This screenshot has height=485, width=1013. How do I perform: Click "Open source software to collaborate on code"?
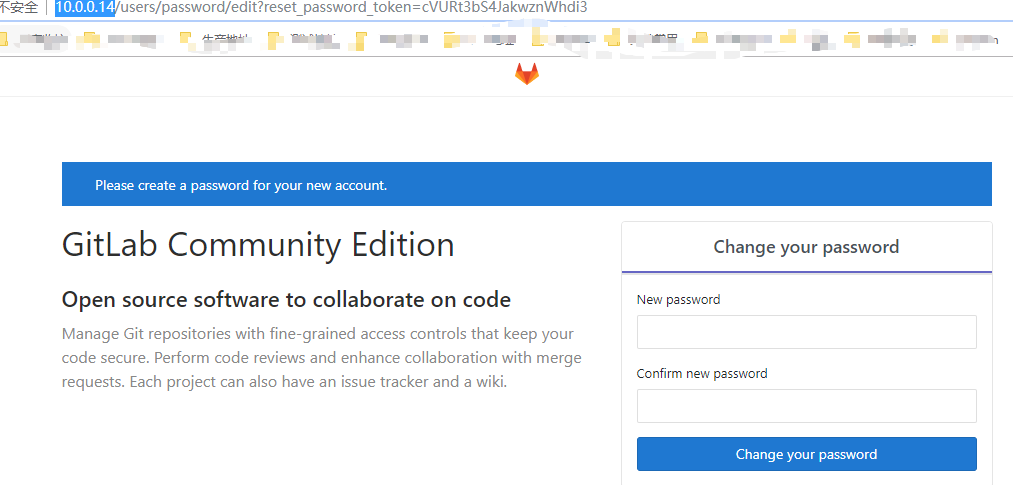pyautogui.click(x=286, y=300)
